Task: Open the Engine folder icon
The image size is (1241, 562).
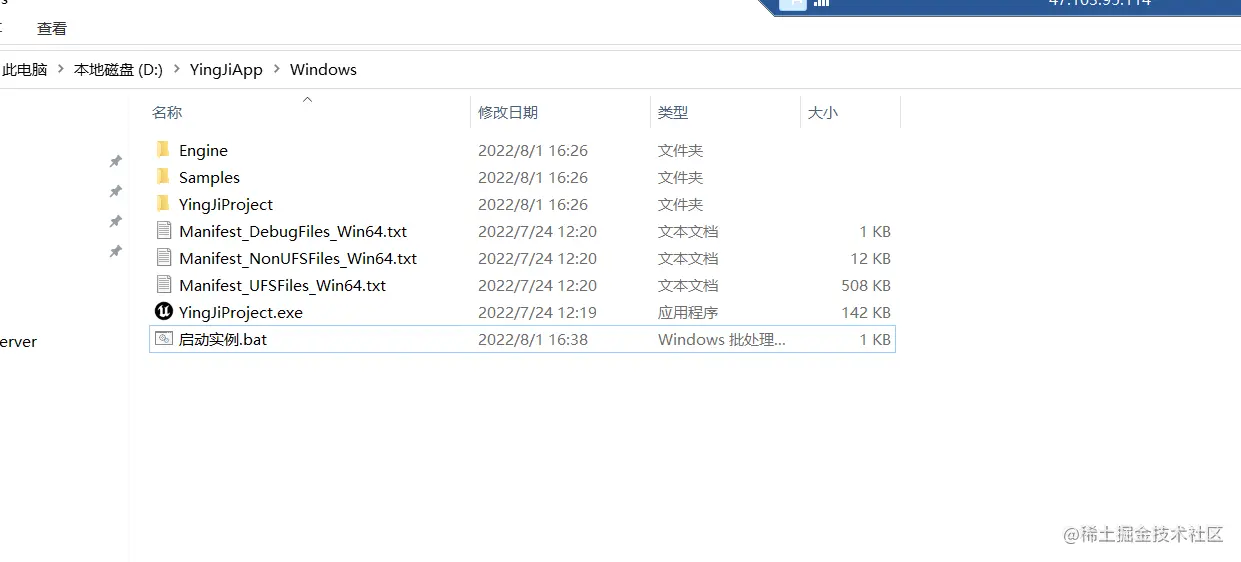Action: pyautogui.click(x=163, y=150)
